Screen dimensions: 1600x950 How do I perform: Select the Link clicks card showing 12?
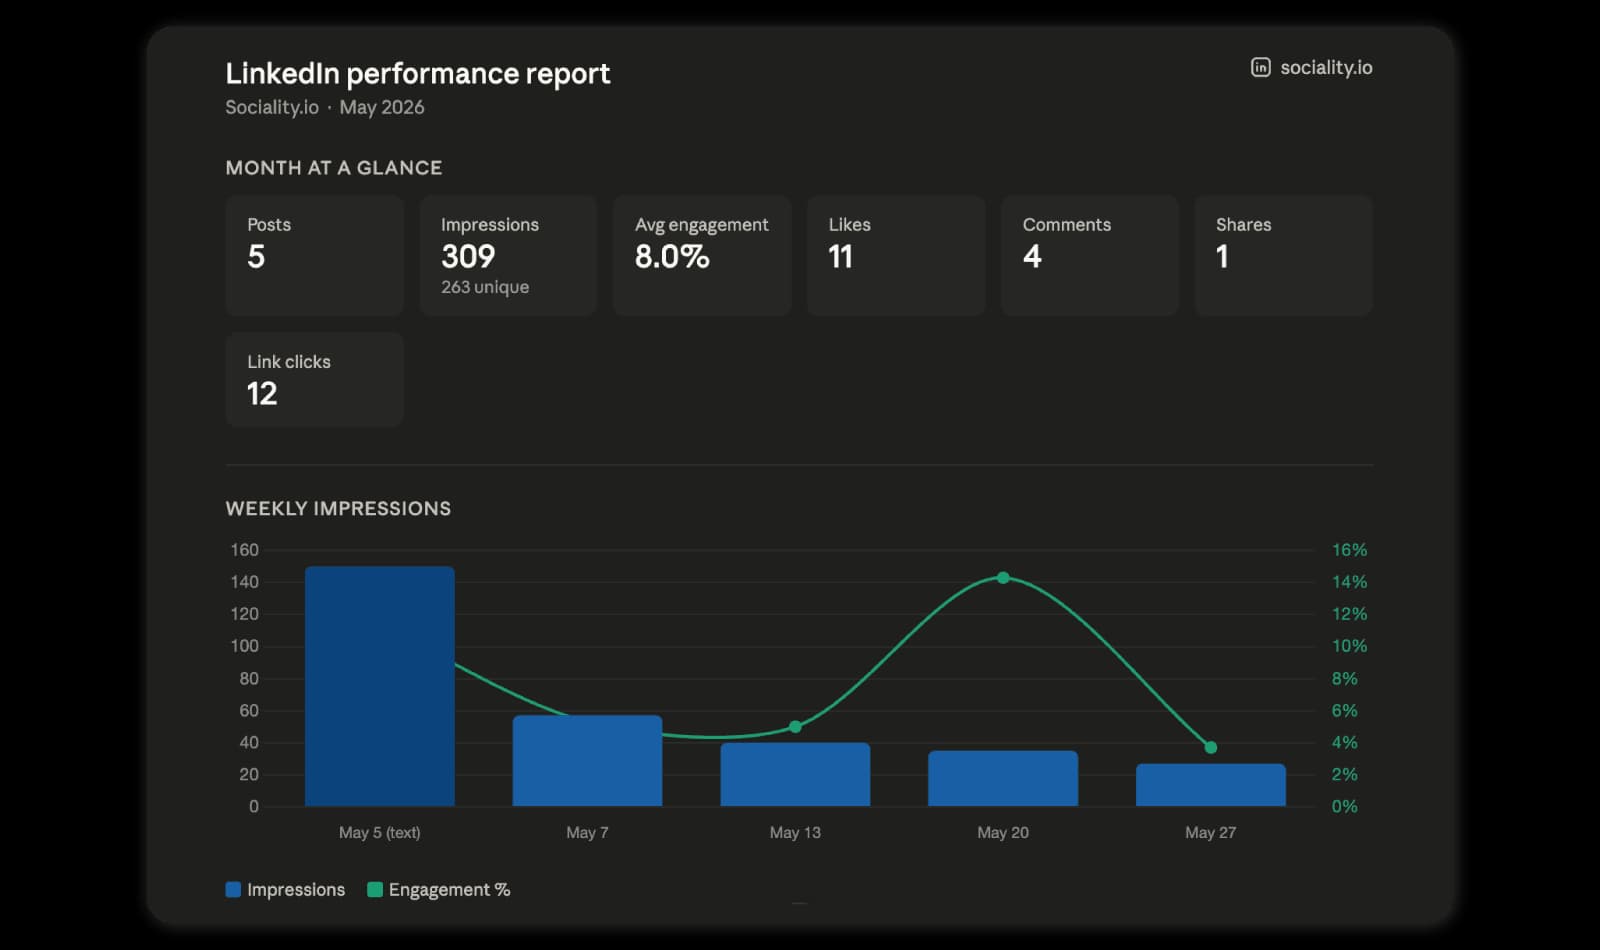click(315, 380)
